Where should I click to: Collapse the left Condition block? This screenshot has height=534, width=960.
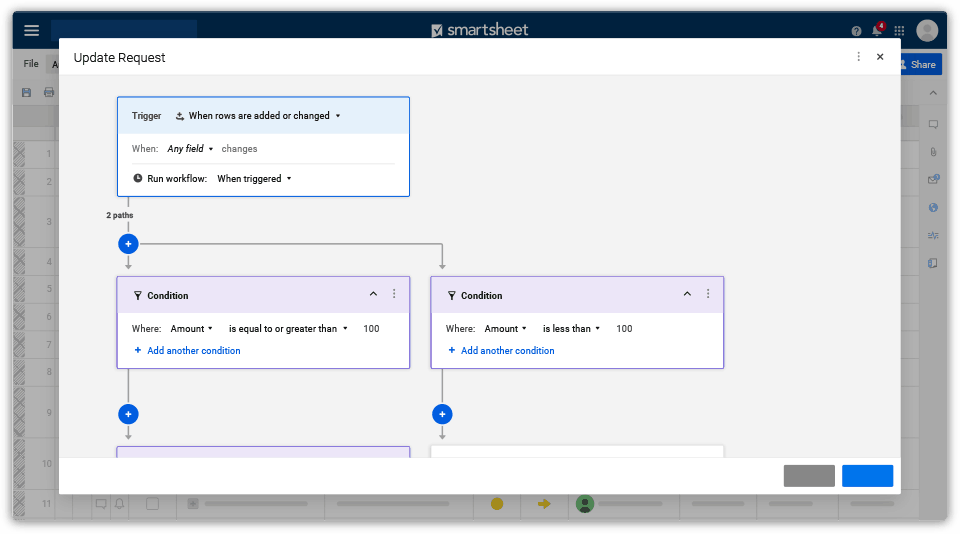pos(373,295)
